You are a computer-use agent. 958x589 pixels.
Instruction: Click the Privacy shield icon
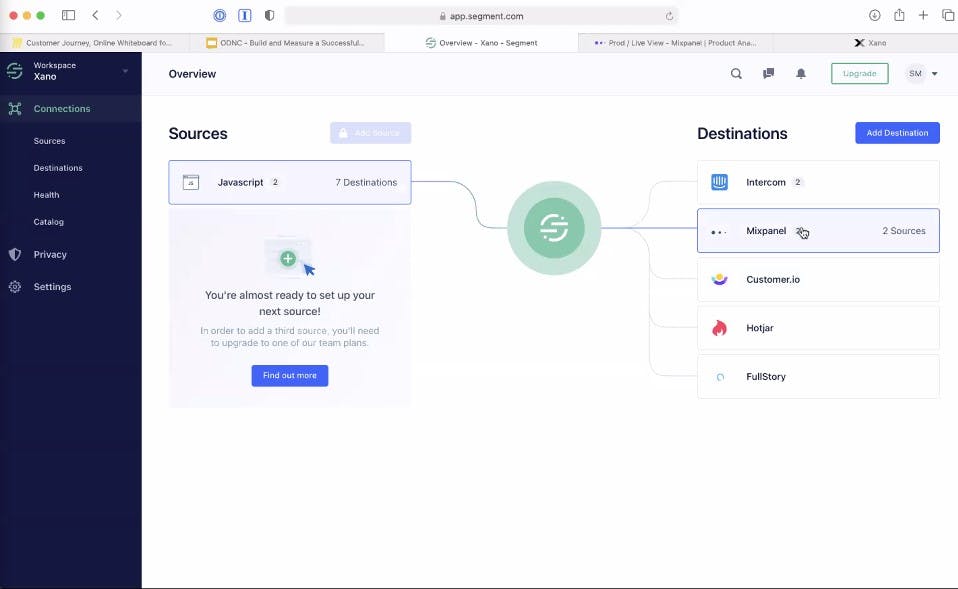pos(15,255)
